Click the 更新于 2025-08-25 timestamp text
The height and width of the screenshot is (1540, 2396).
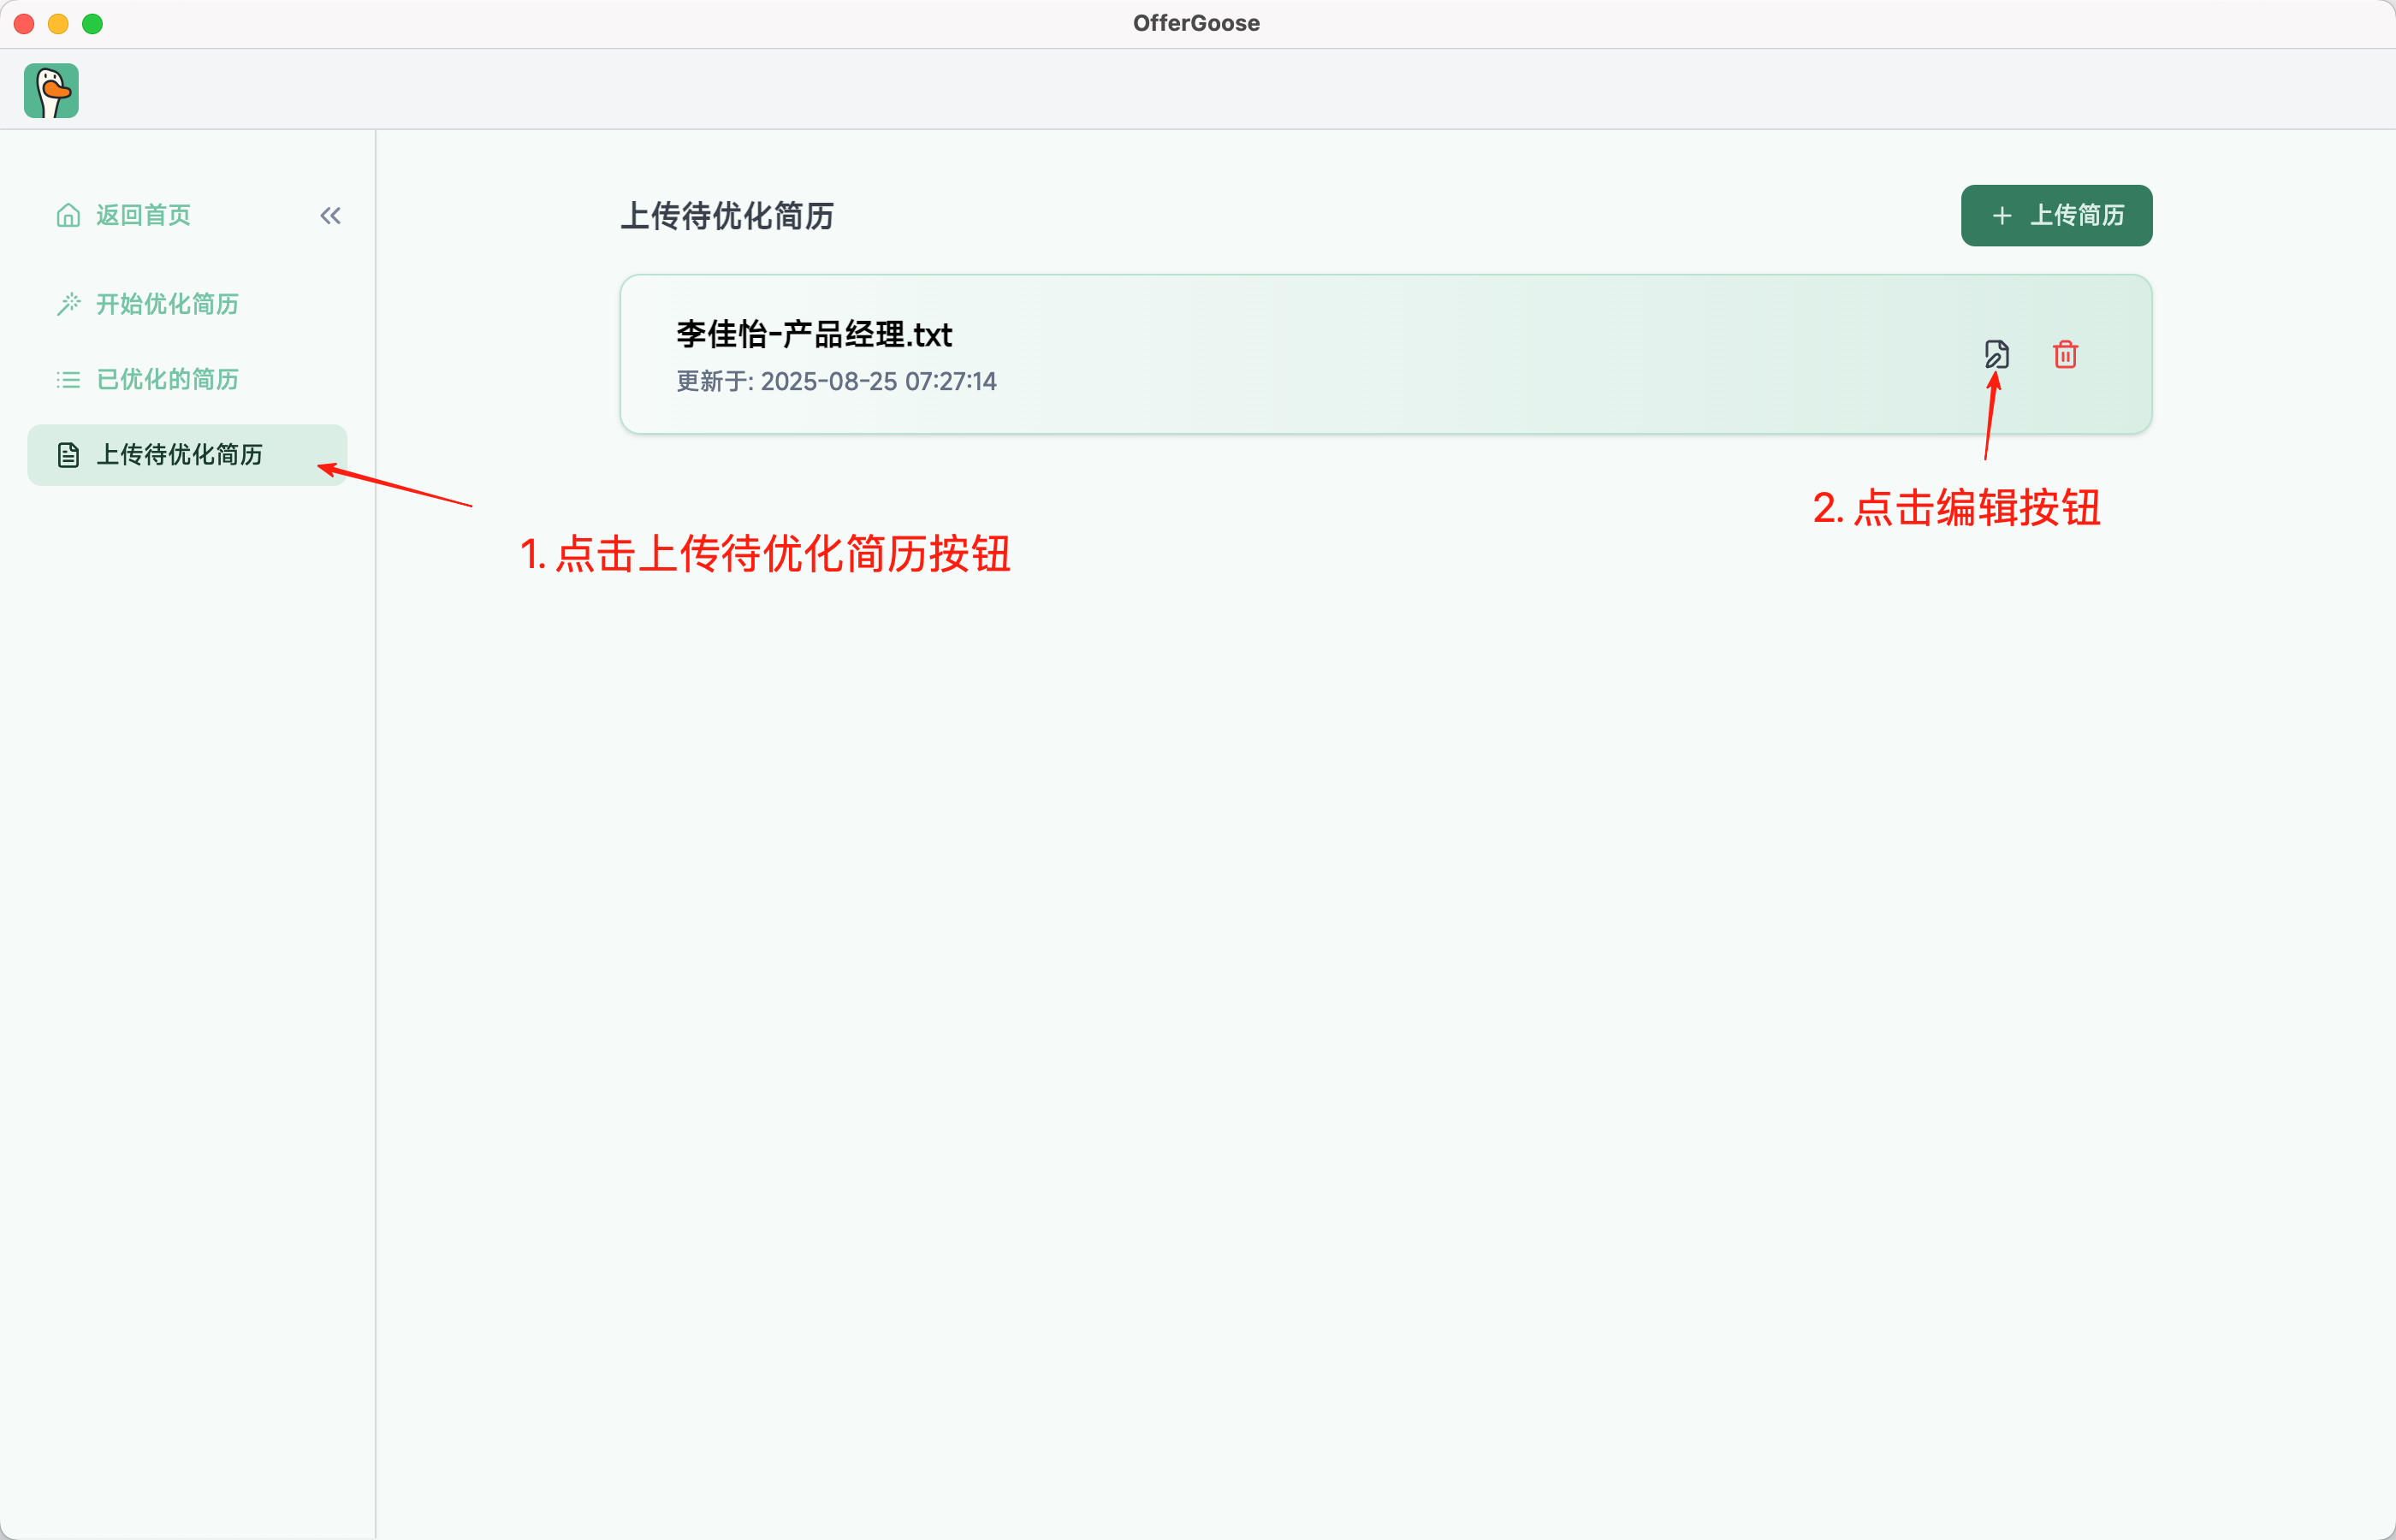click(x=836, y=381)
